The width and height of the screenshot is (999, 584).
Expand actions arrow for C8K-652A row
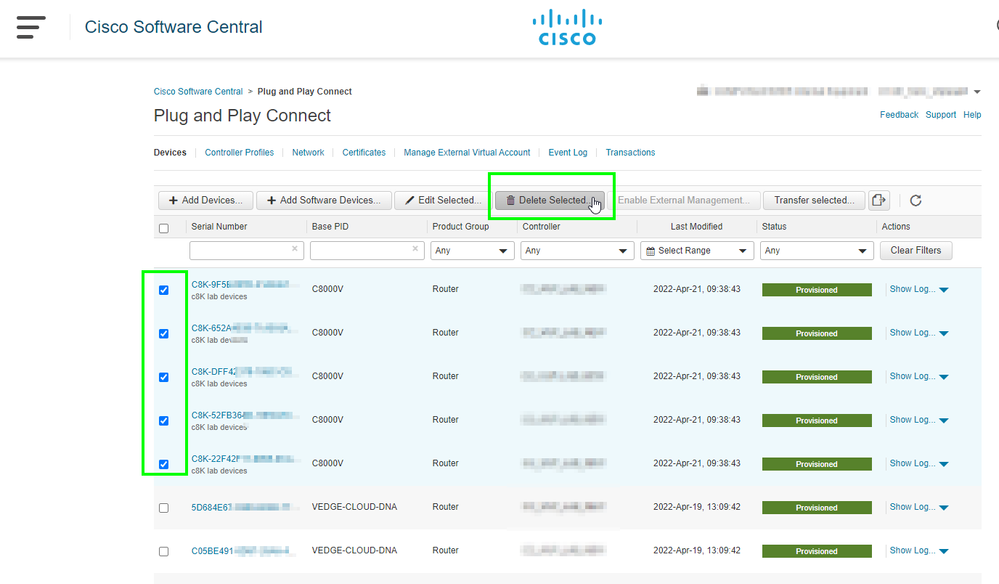tap(944, 333)
